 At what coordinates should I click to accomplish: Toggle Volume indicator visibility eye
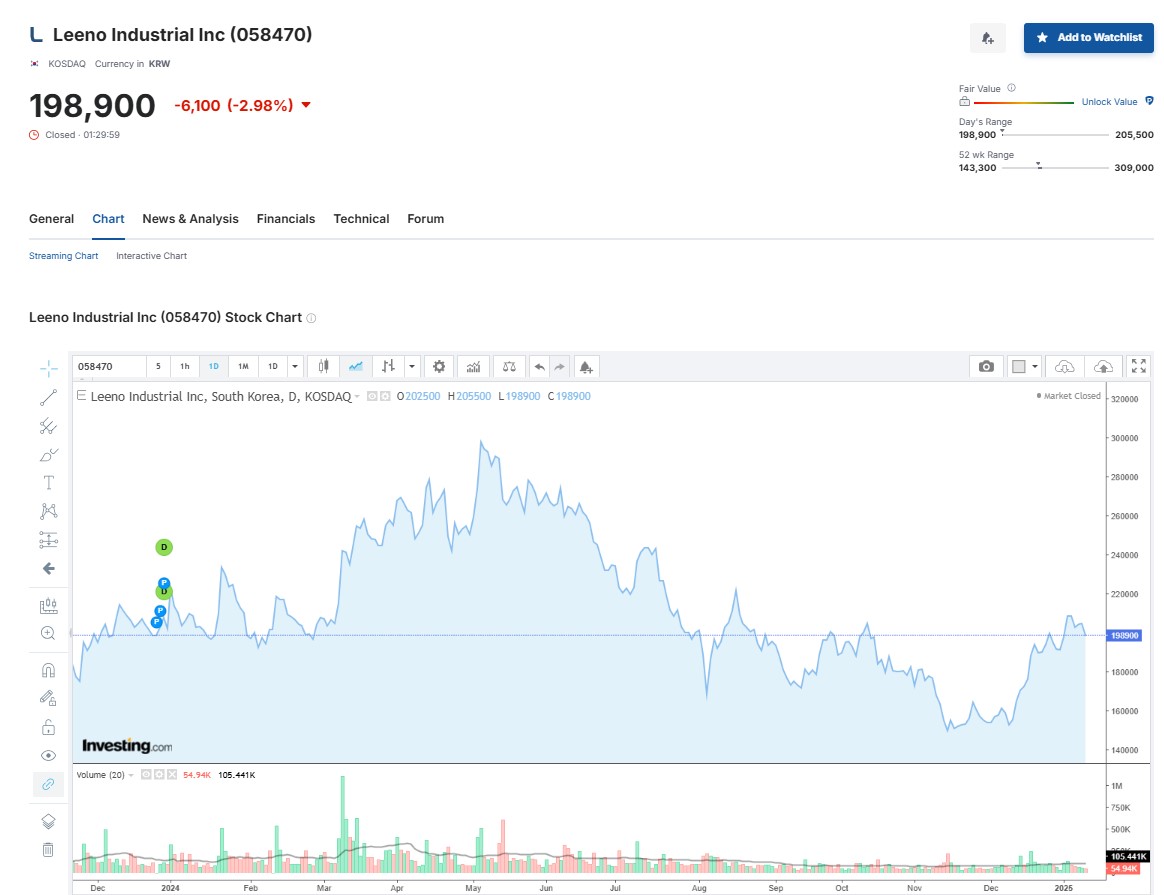tap(146, 775)
